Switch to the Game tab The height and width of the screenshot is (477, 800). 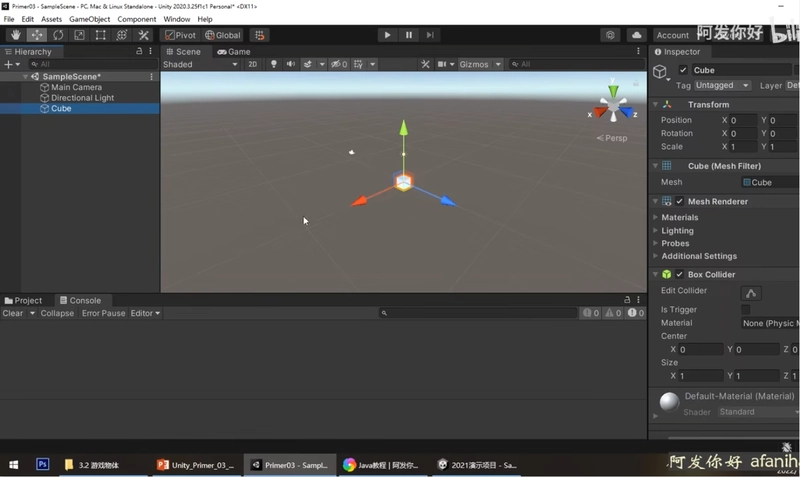(234, 52)
